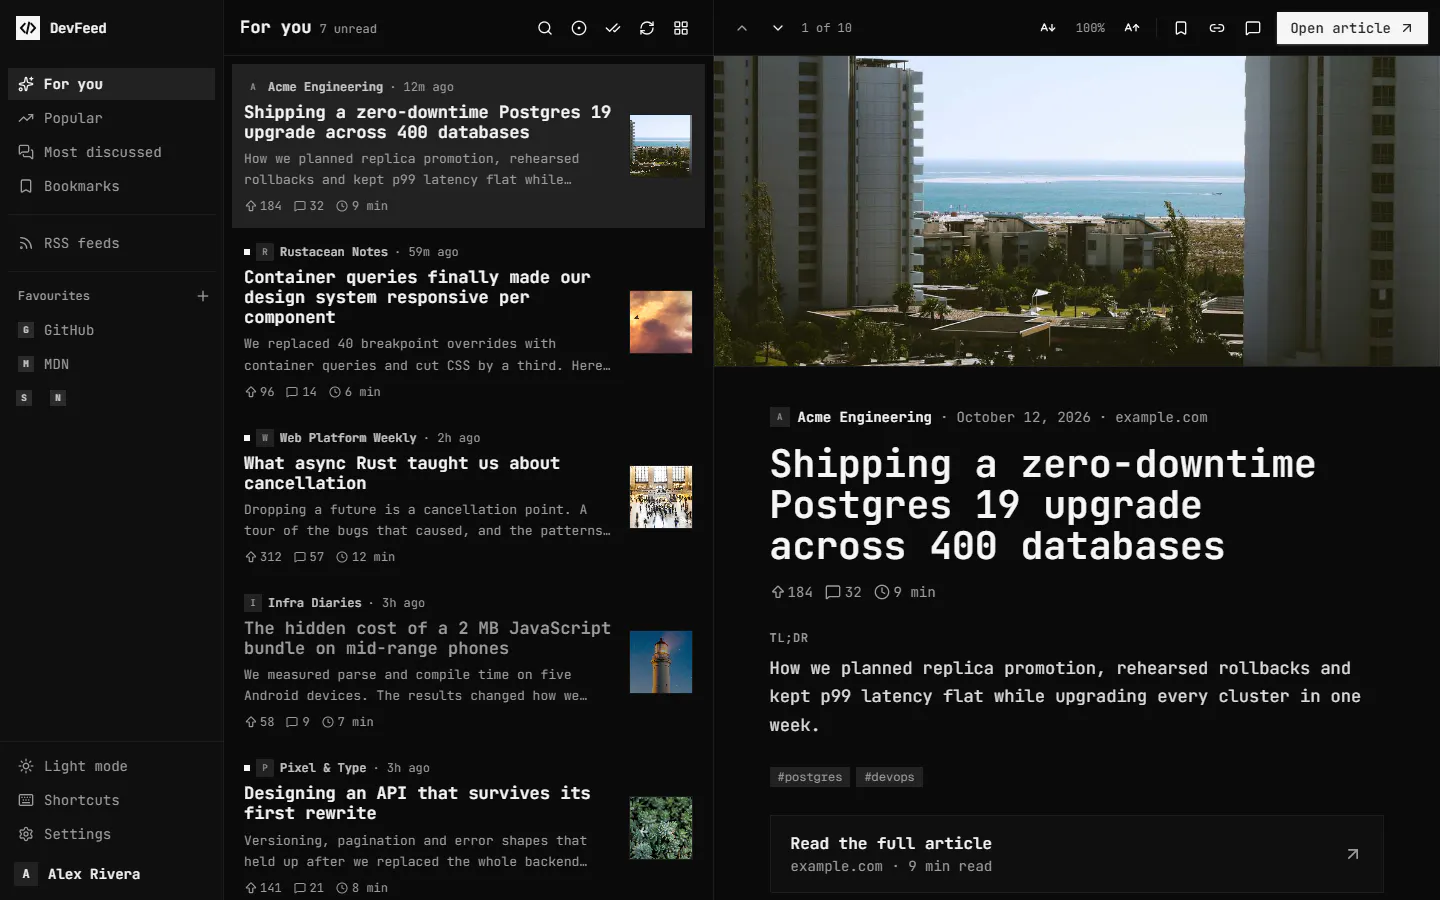
Task: Decrease reader font size
Action: (x=1048, y=28)
